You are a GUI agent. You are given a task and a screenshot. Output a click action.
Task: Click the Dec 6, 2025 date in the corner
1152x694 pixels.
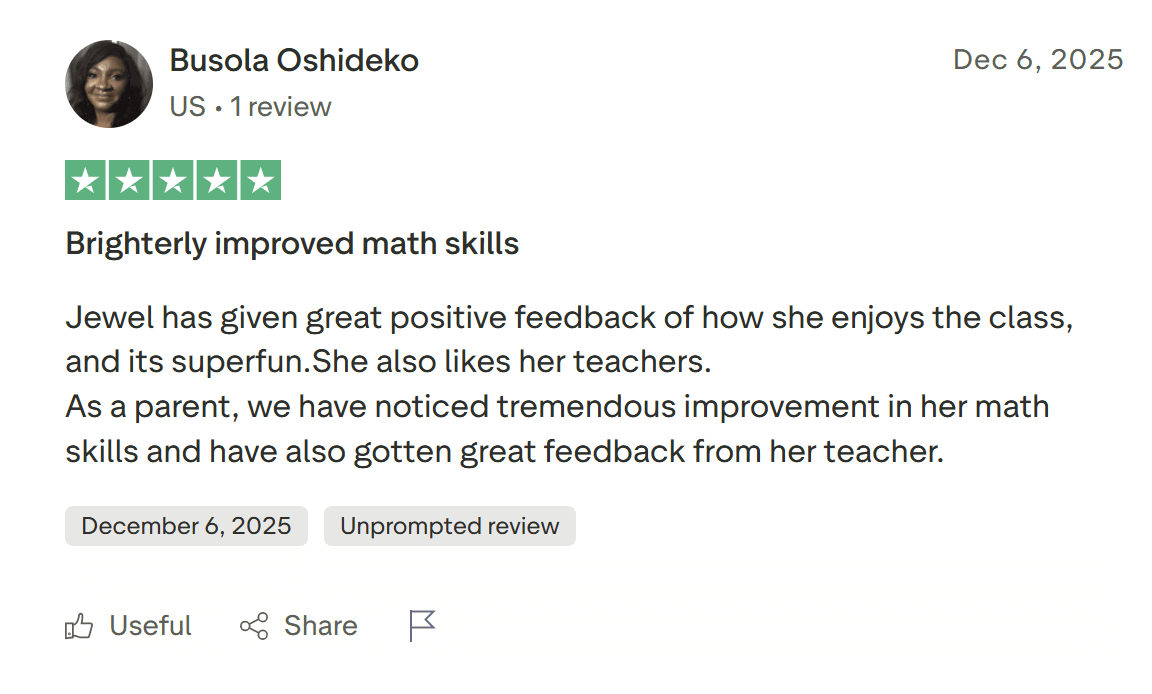(1037, 60)
